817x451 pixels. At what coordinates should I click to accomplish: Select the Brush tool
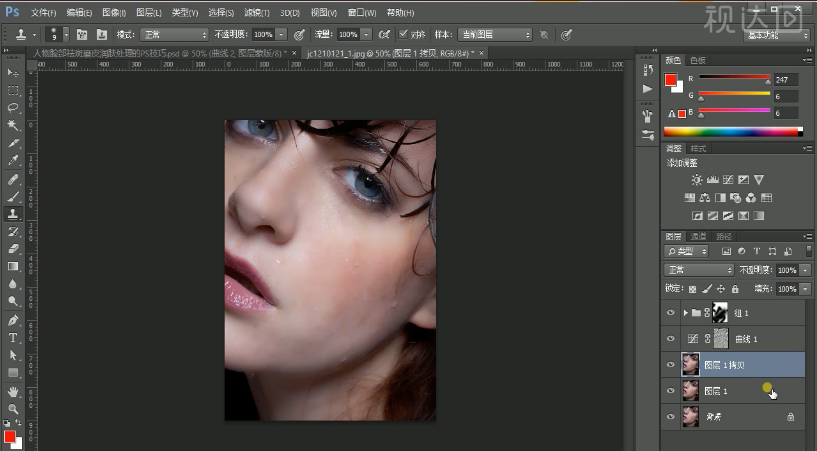click(13, 197)
